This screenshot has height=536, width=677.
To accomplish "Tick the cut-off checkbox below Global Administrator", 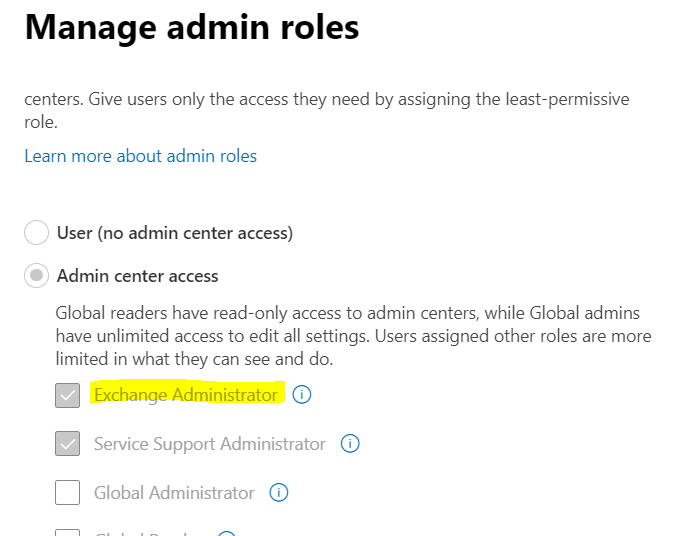I will click(x=67, y=533).
